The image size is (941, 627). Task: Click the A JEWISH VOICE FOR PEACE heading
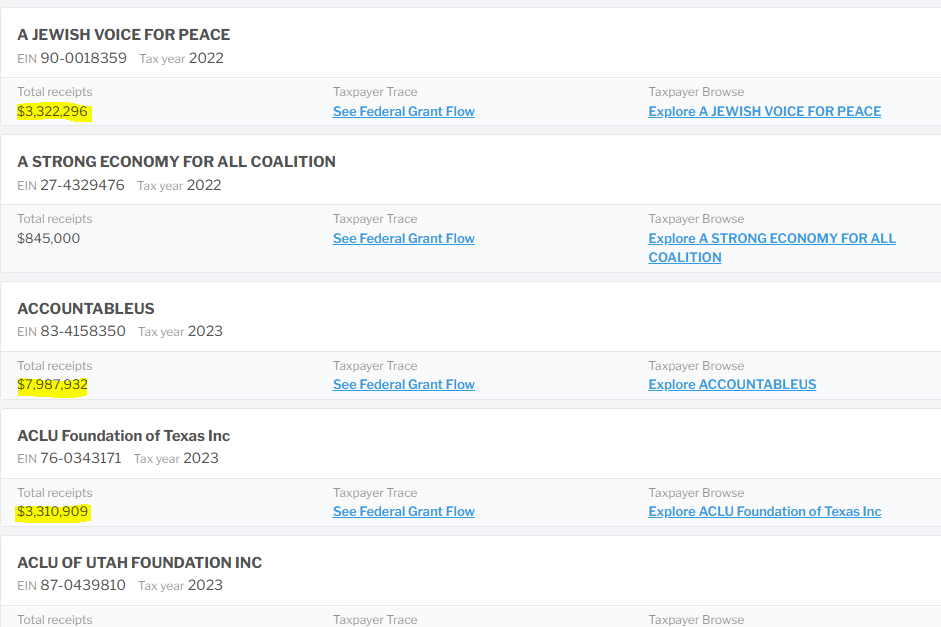123,35
